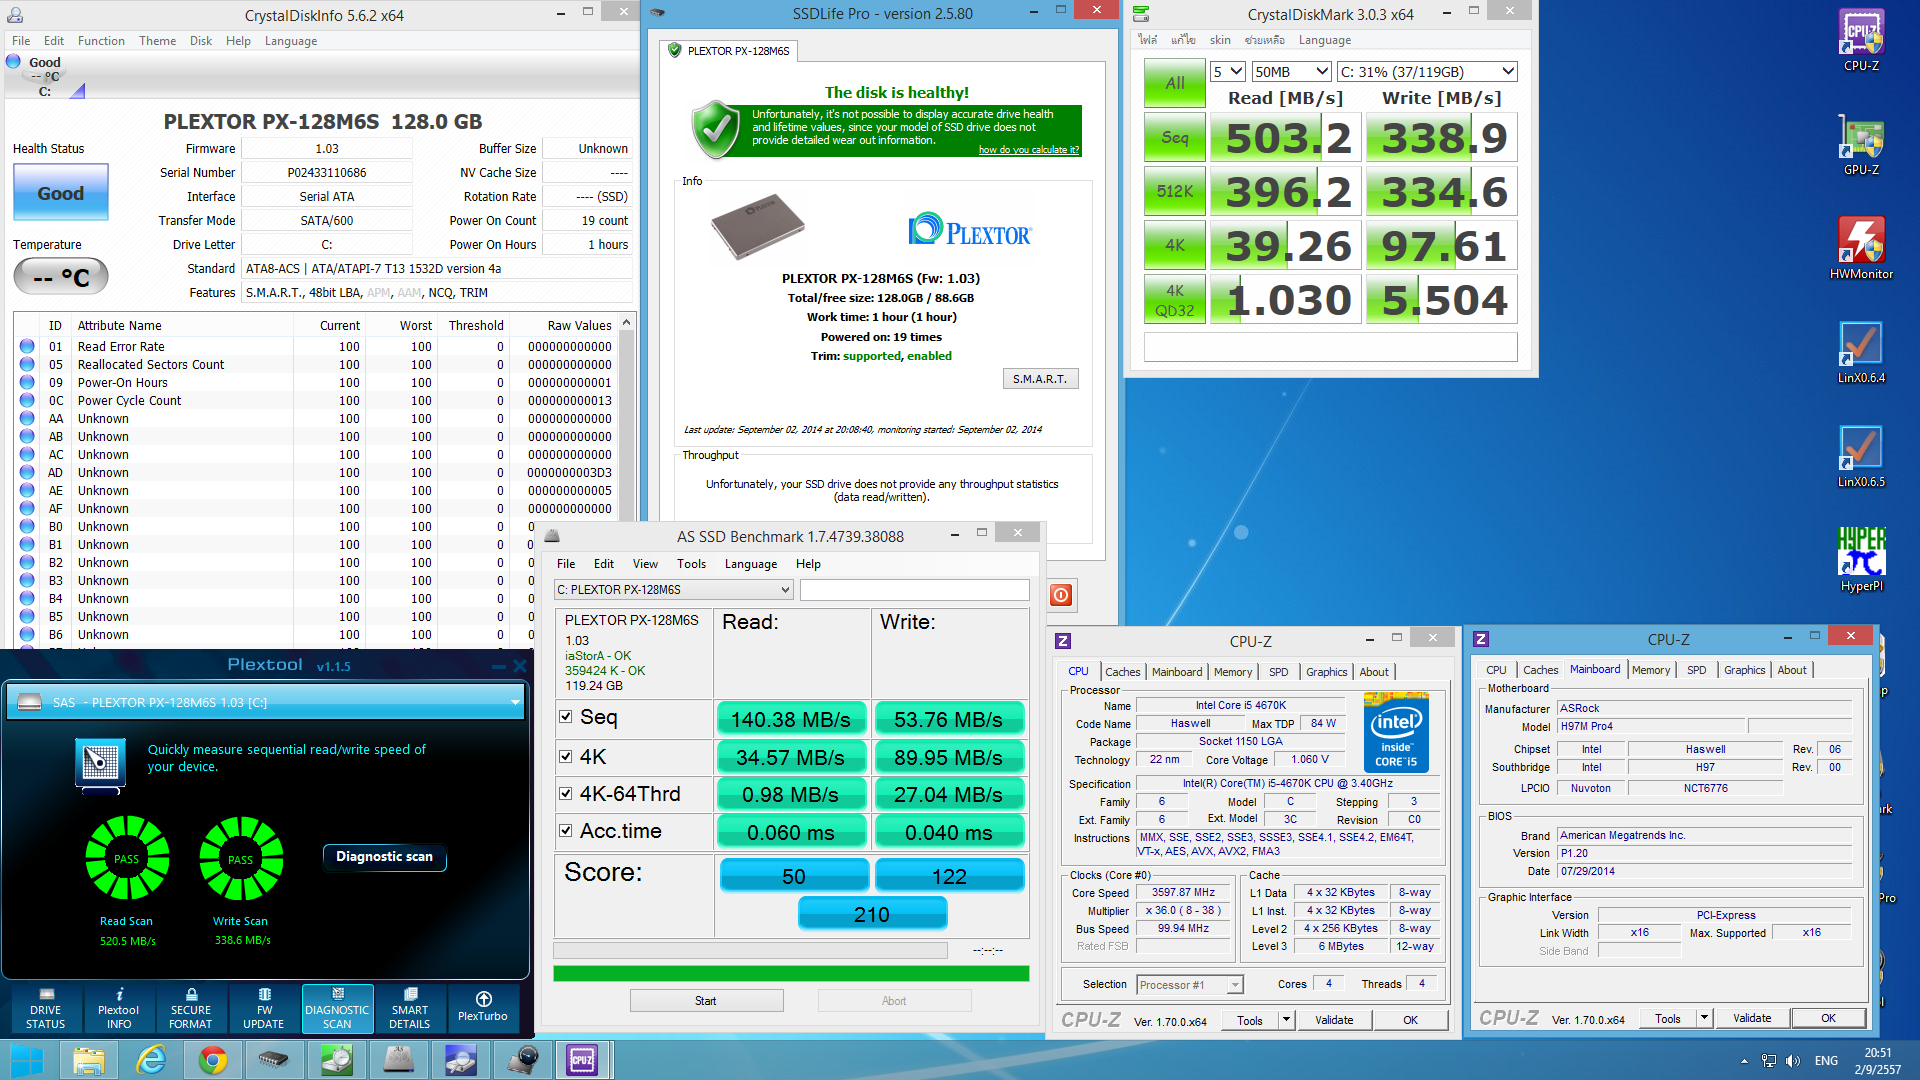
Task: Open HyperPI desktop icon
Action: [1860, 558]
